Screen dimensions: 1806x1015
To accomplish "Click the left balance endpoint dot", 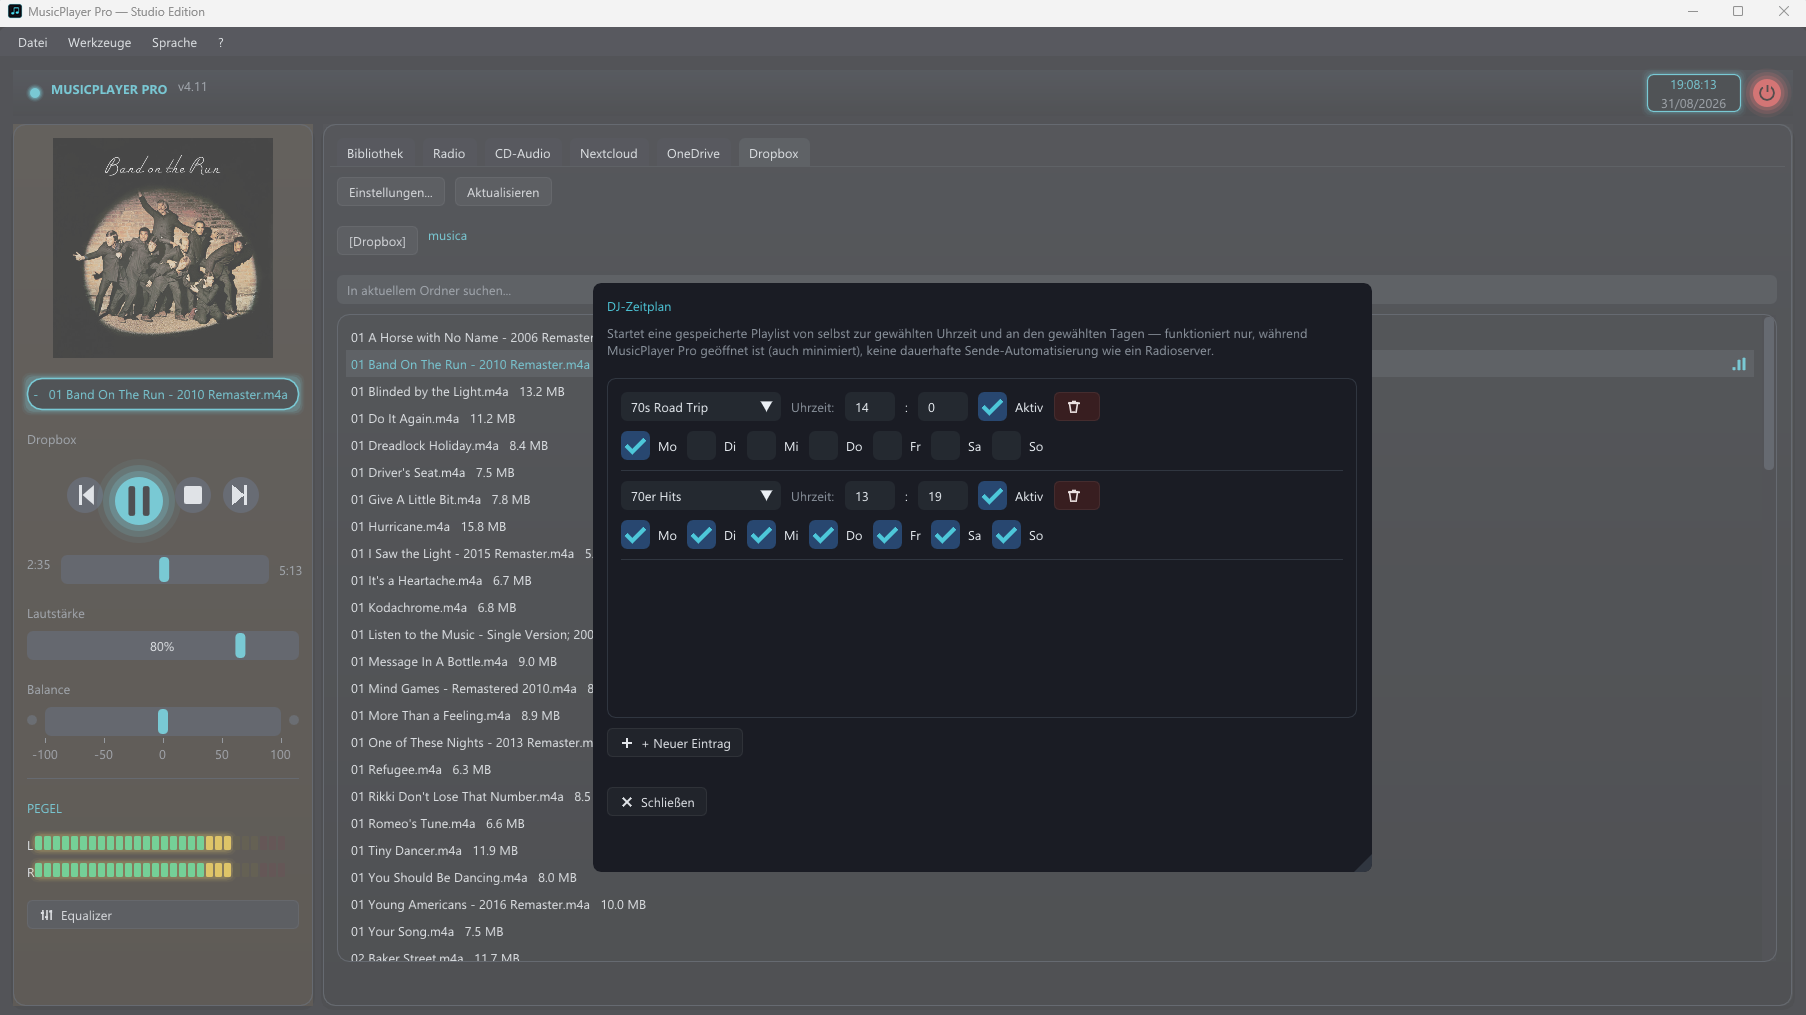I will pyautogui.click(x=32, y=720).
